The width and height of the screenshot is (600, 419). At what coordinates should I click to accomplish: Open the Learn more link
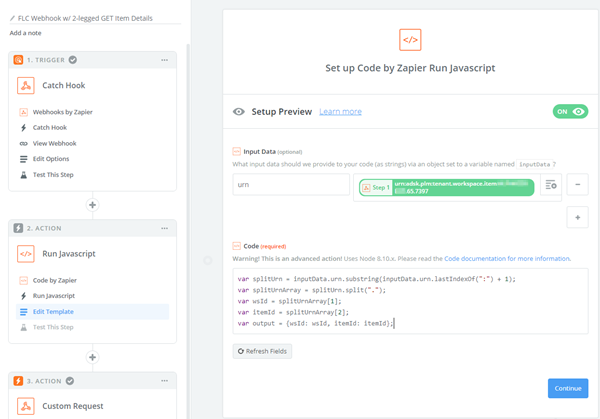click(340, 112)
